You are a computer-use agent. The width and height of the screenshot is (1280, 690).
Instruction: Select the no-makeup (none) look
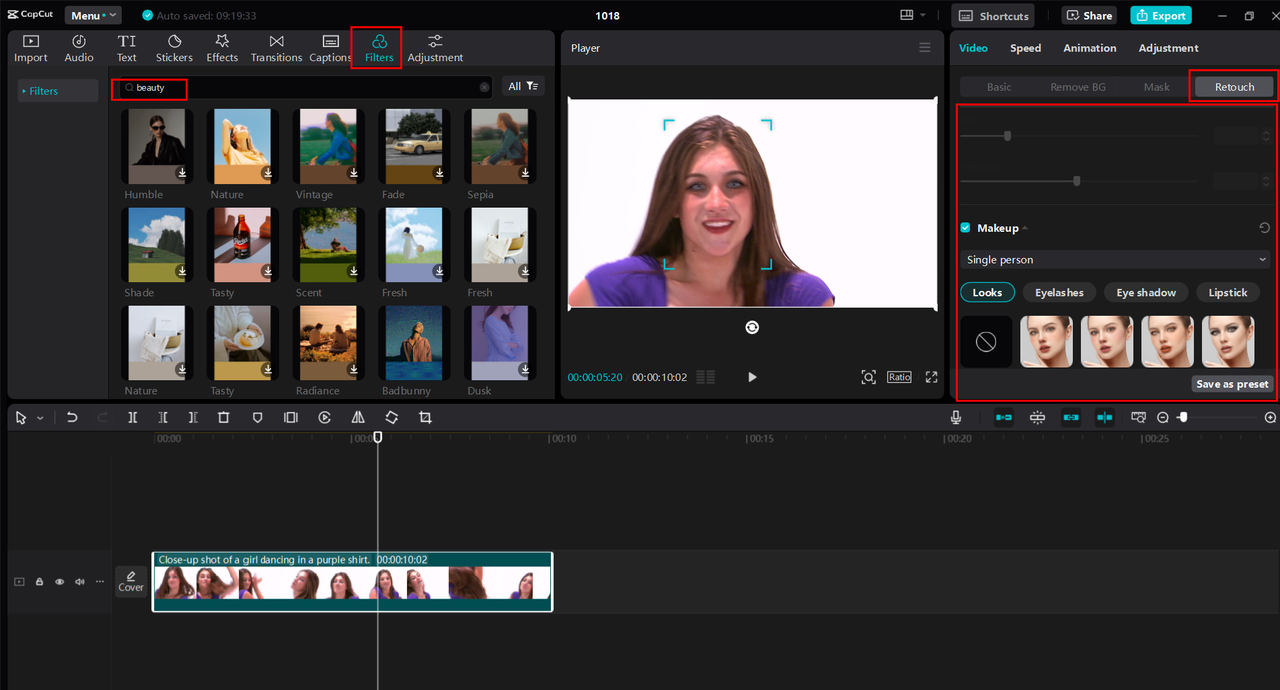click(x=986, y=342)
